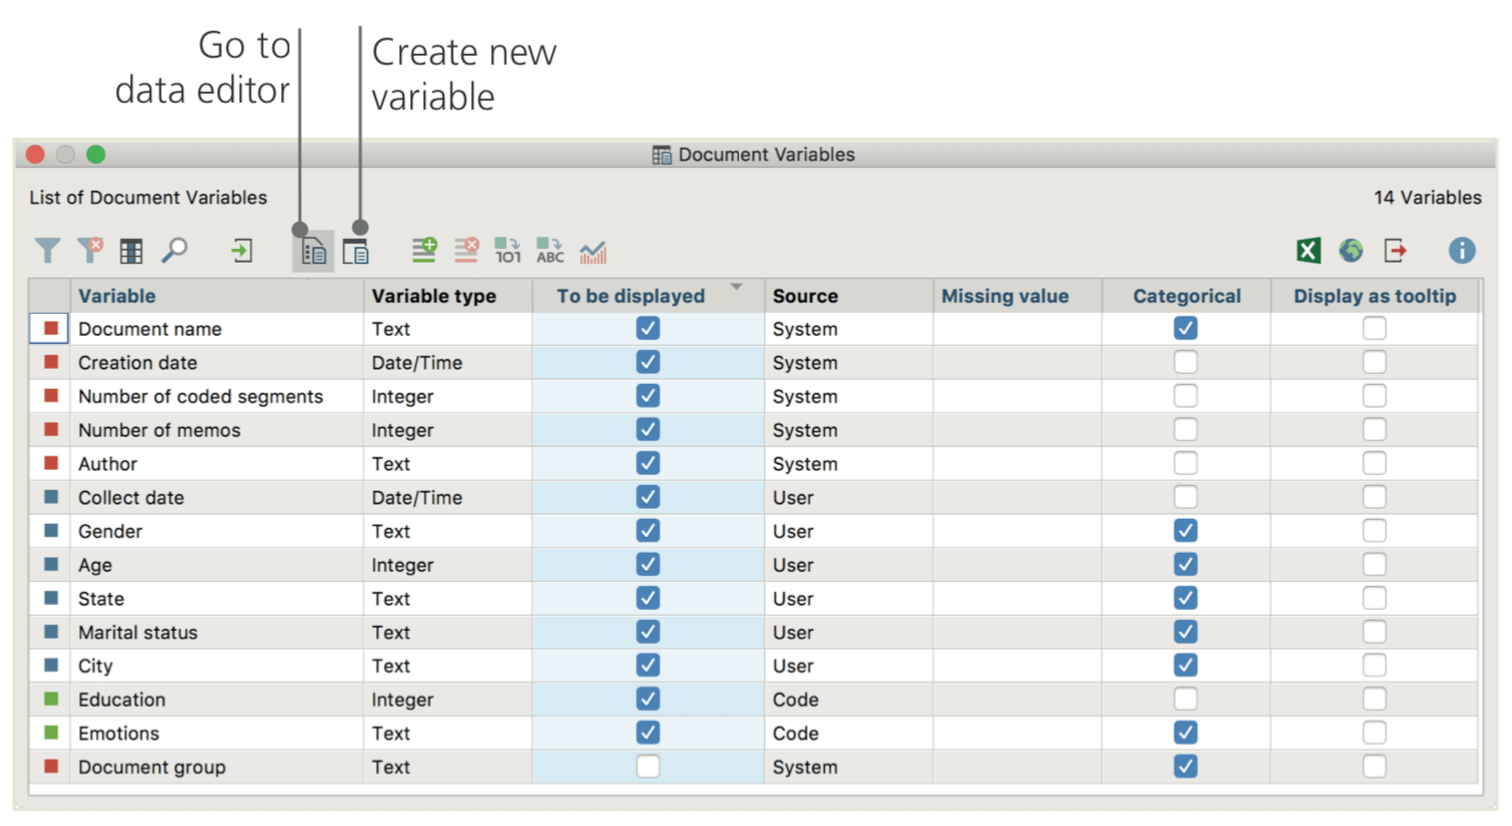Click sort arrow on 'To be displayed' column
The width and height of the screenshot is (1512, 826).
[x=737, y=287]
